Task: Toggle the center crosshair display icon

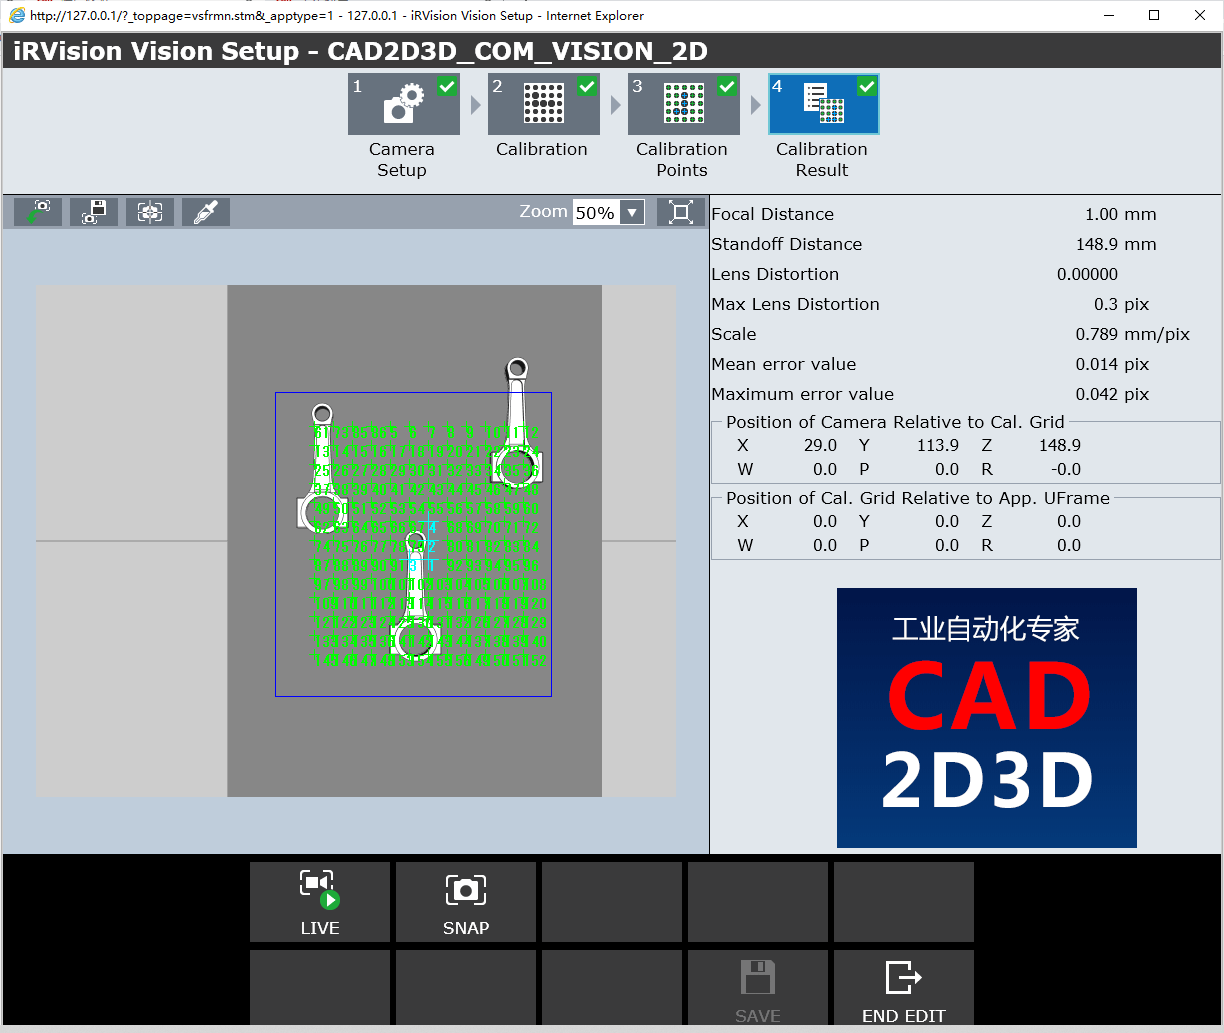Action: coord(150,212)
